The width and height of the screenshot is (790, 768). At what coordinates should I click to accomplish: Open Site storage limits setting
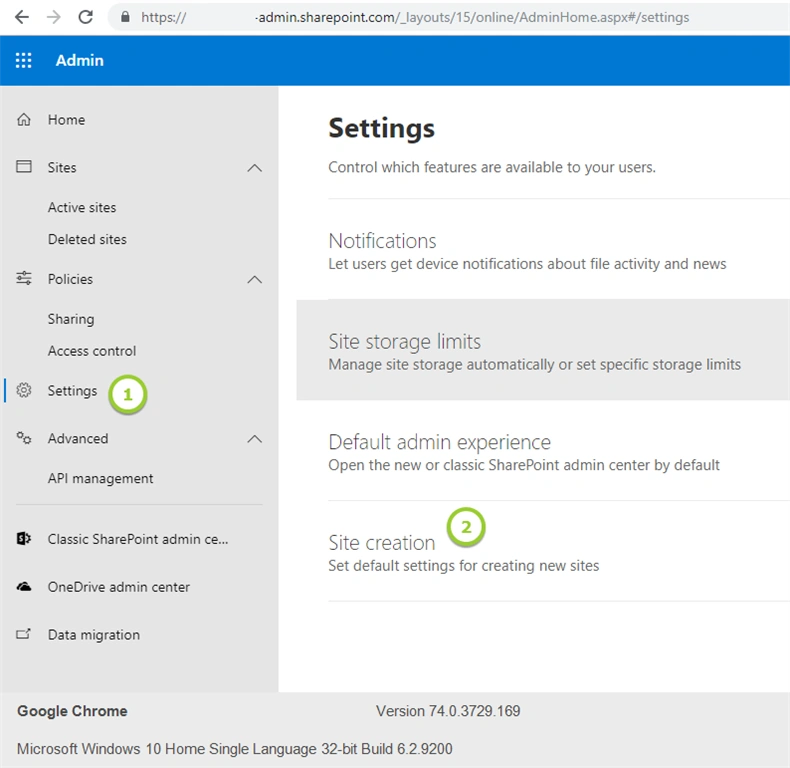pos(543,350)
